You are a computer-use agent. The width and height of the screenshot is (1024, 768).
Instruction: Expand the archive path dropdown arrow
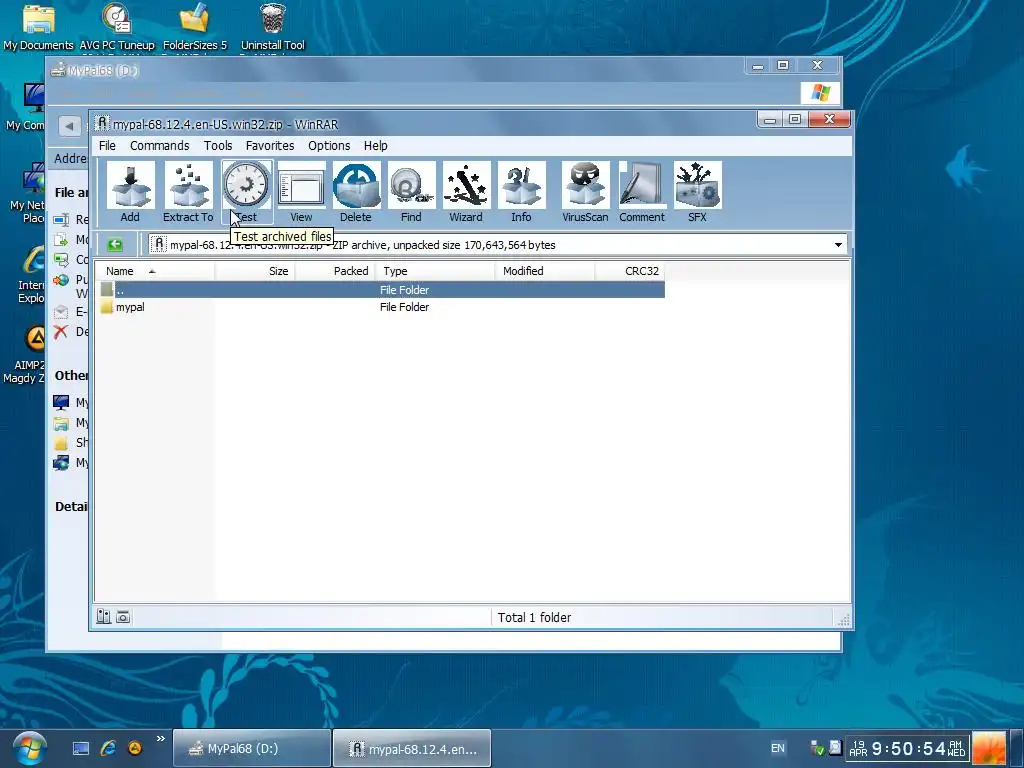pos(838,245)
